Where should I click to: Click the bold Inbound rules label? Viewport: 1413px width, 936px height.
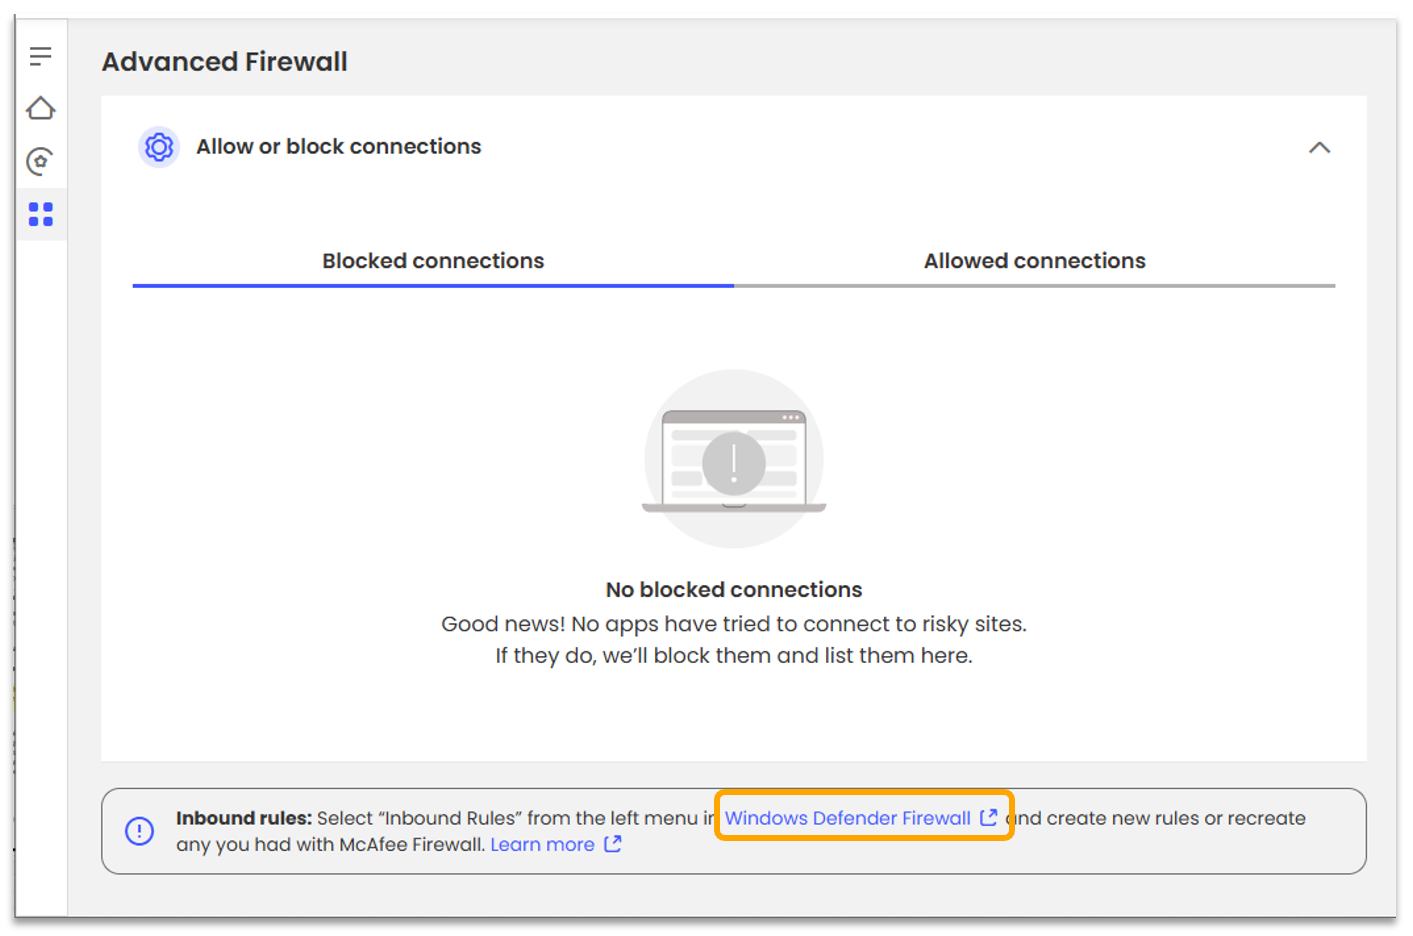coord(244,818)
